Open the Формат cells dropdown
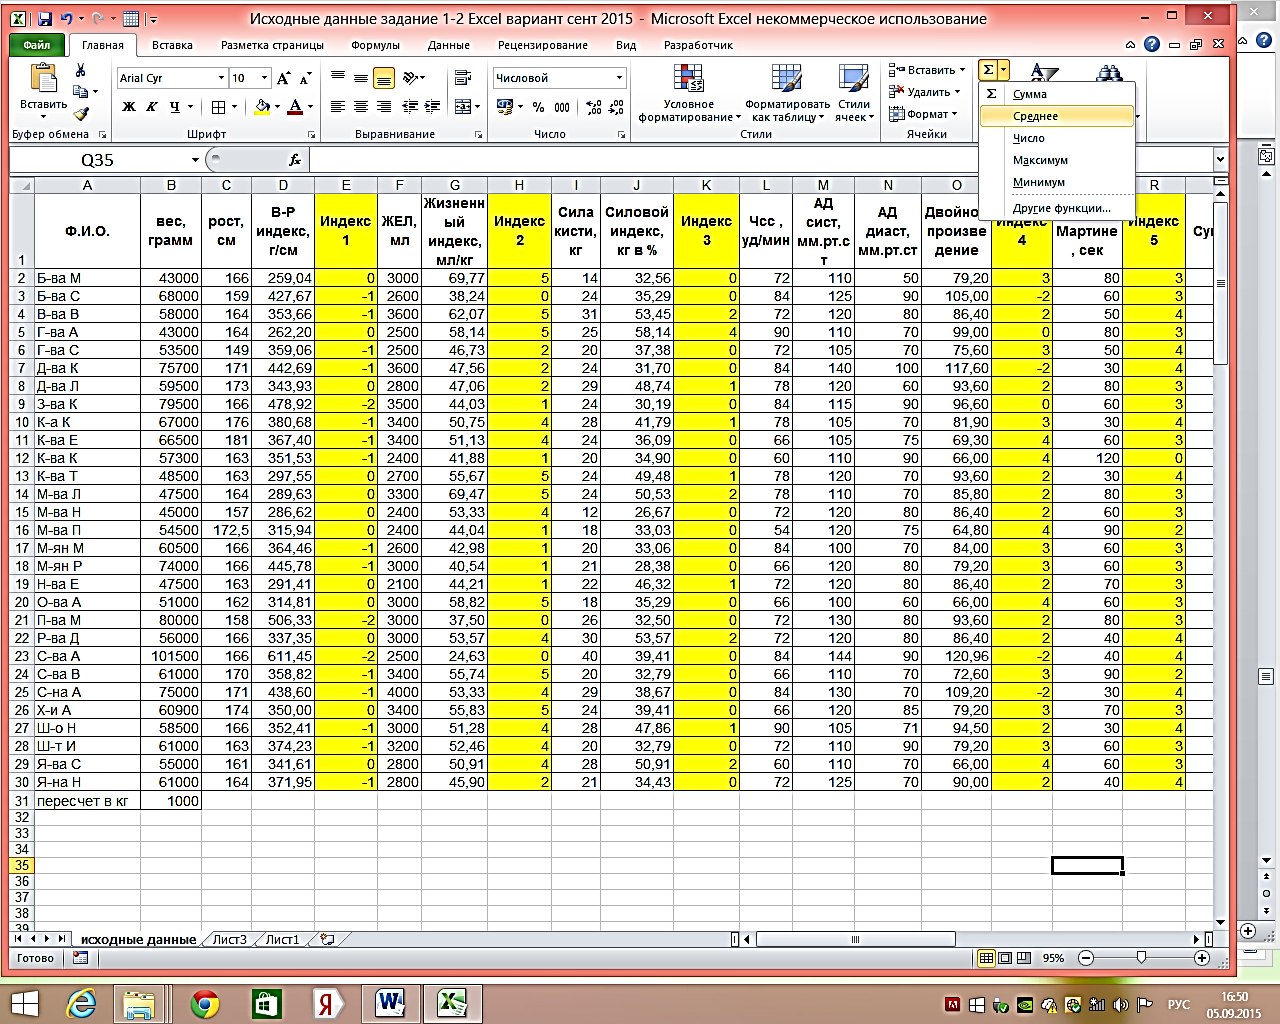This screenshot has width=1280, height=1024. point(922,114)
